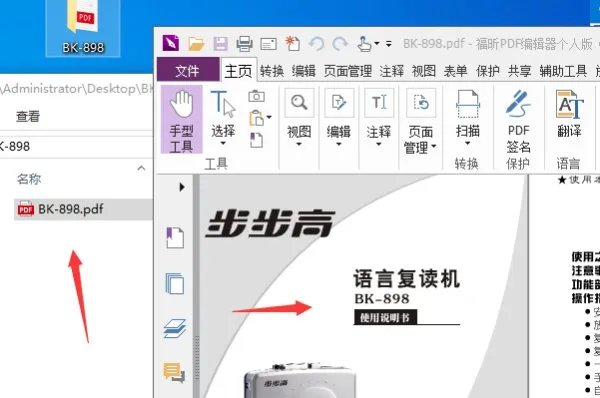
Task: Click the snapshot camera icon
Action: click(256, 96)
